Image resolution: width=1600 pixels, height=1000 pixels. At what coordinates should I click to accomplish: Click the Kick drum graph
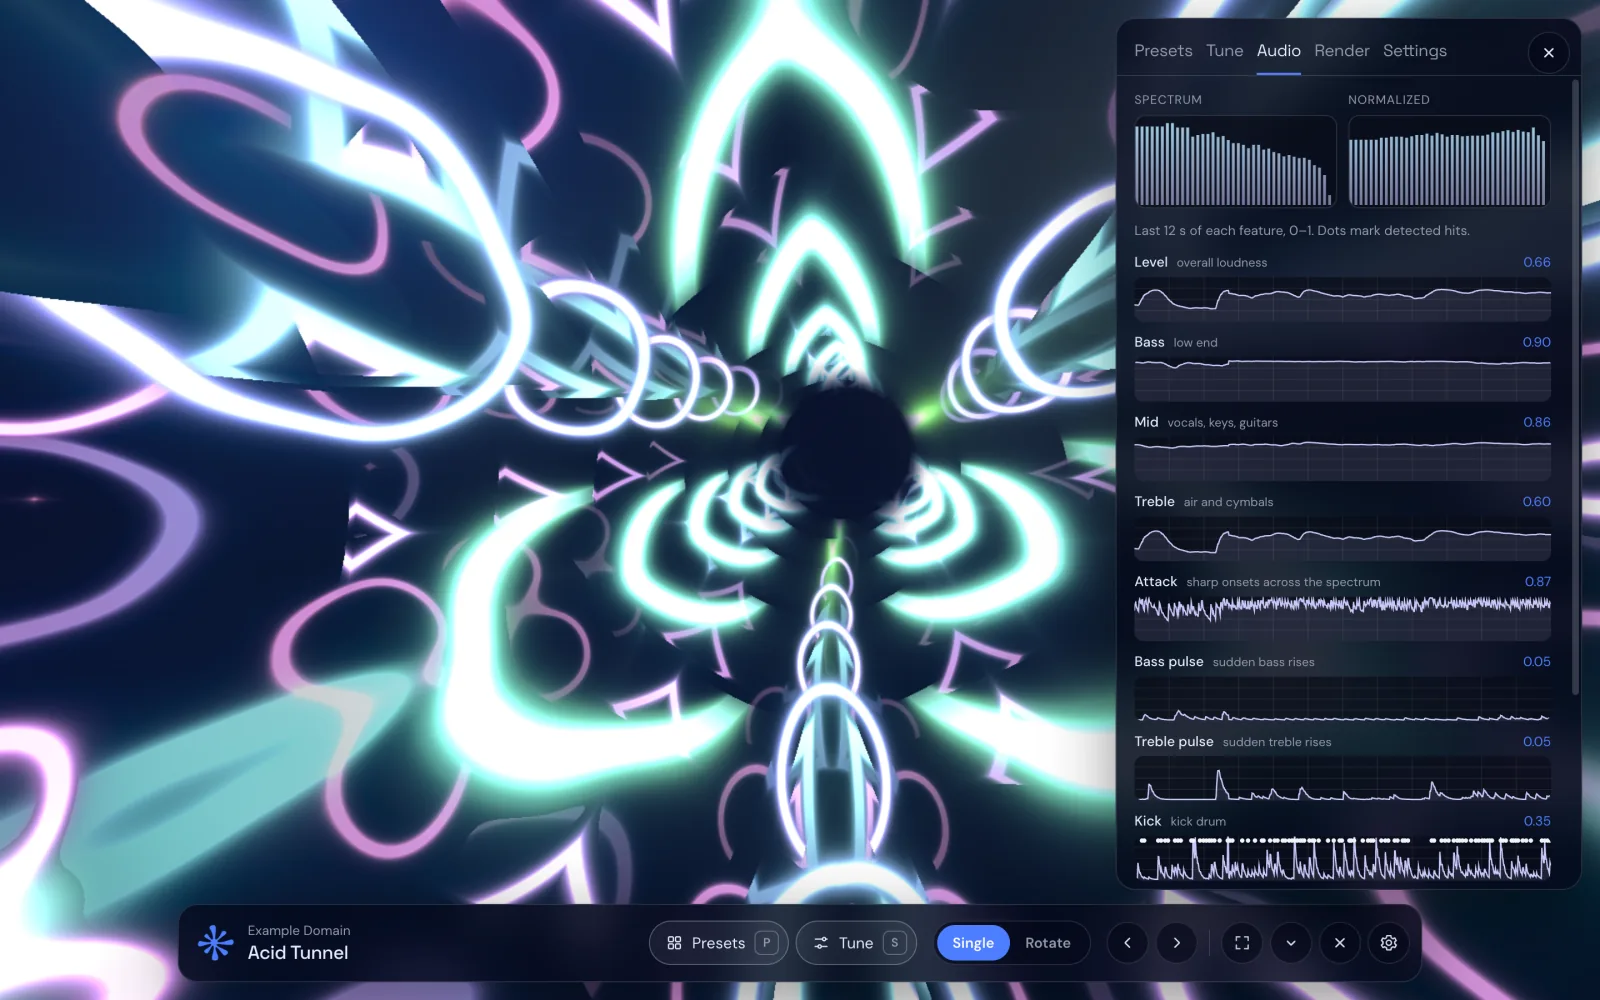(1342, 859)
